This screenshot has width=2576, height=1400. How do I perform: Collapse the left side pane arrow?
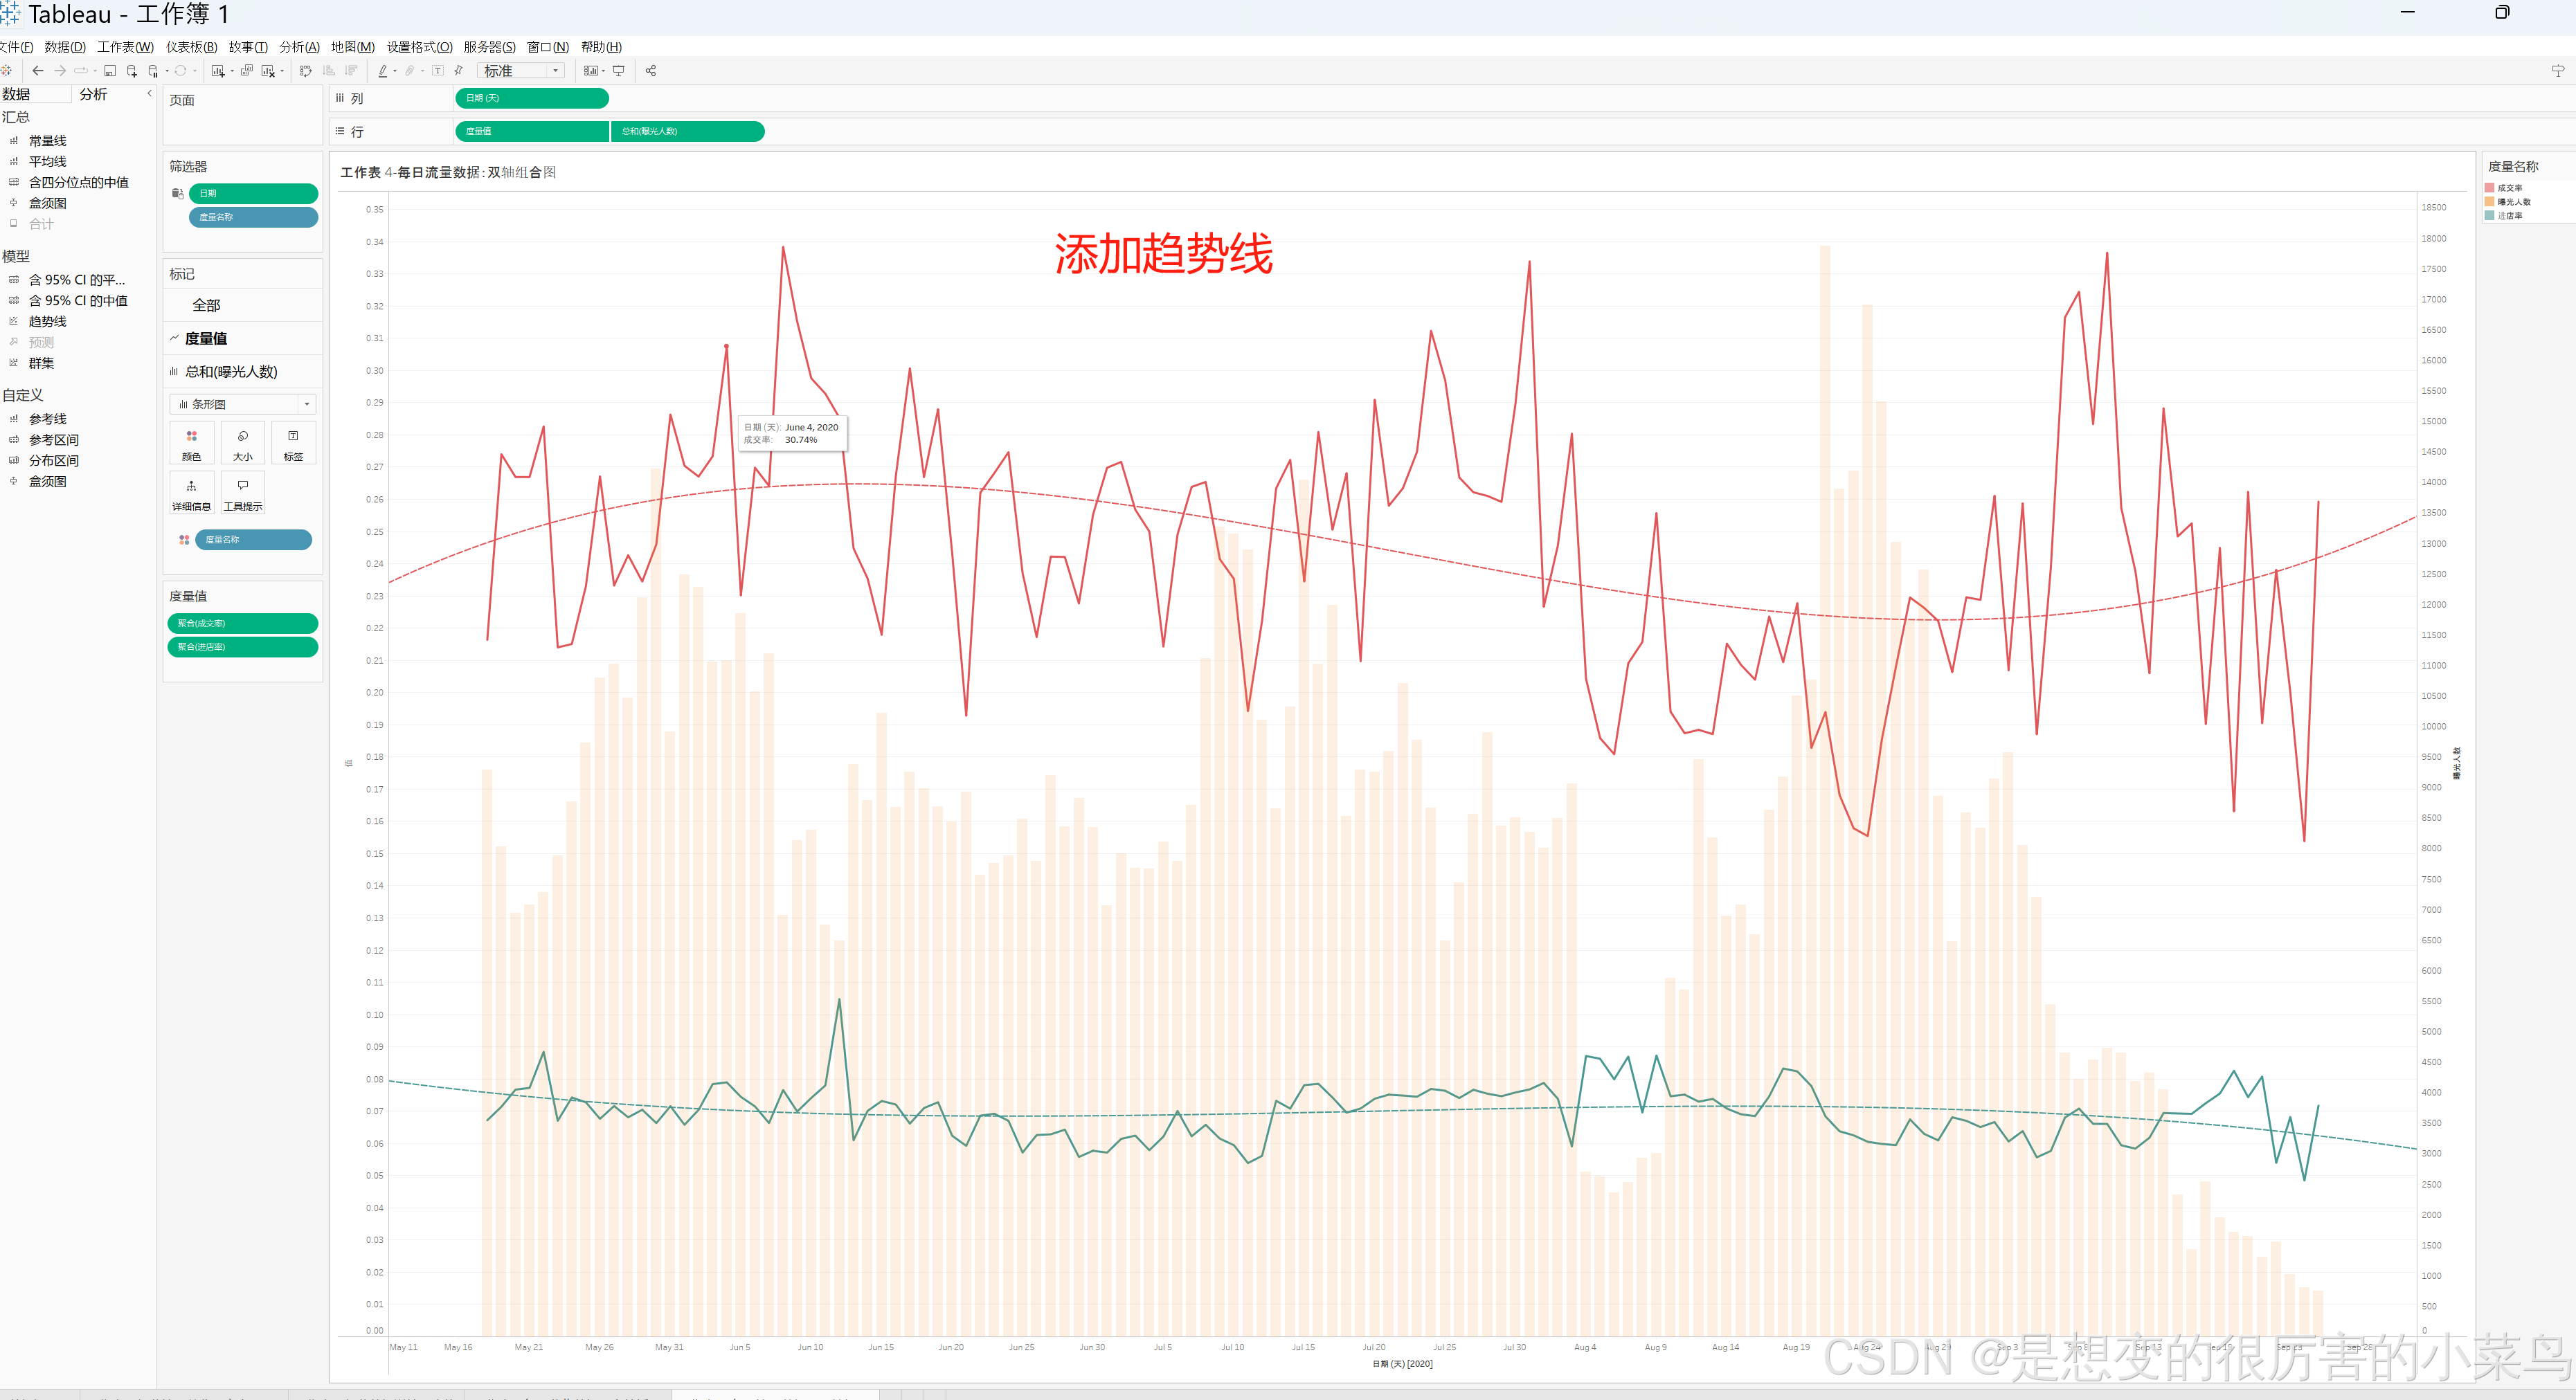click(x=149, y=93)
